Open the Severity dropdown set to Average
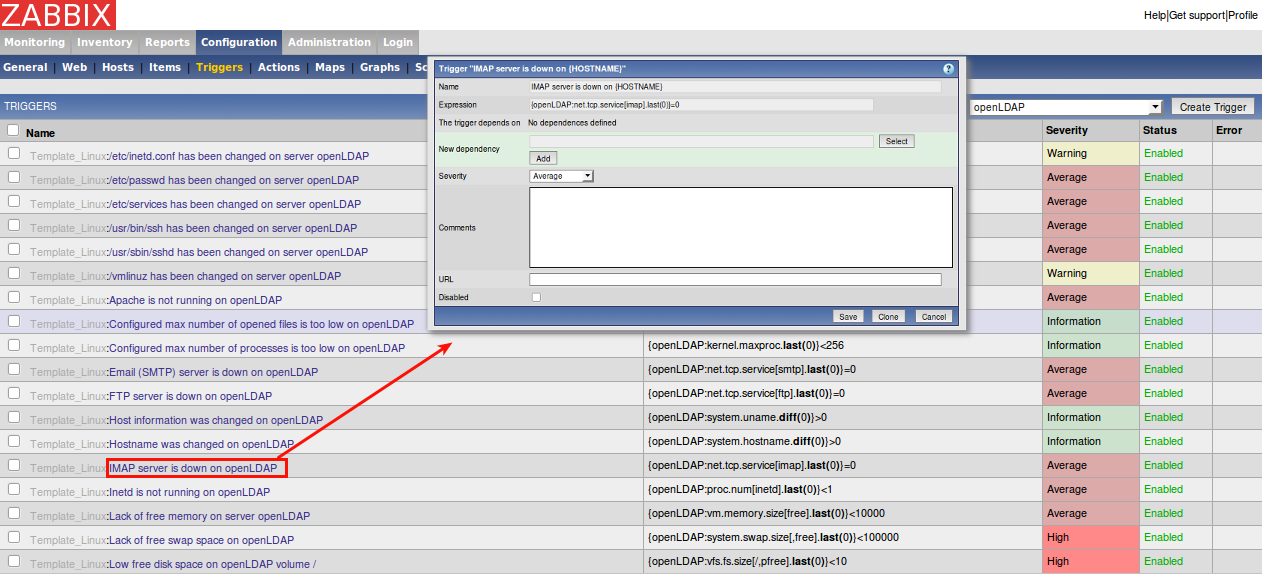 tap(561, 176)
